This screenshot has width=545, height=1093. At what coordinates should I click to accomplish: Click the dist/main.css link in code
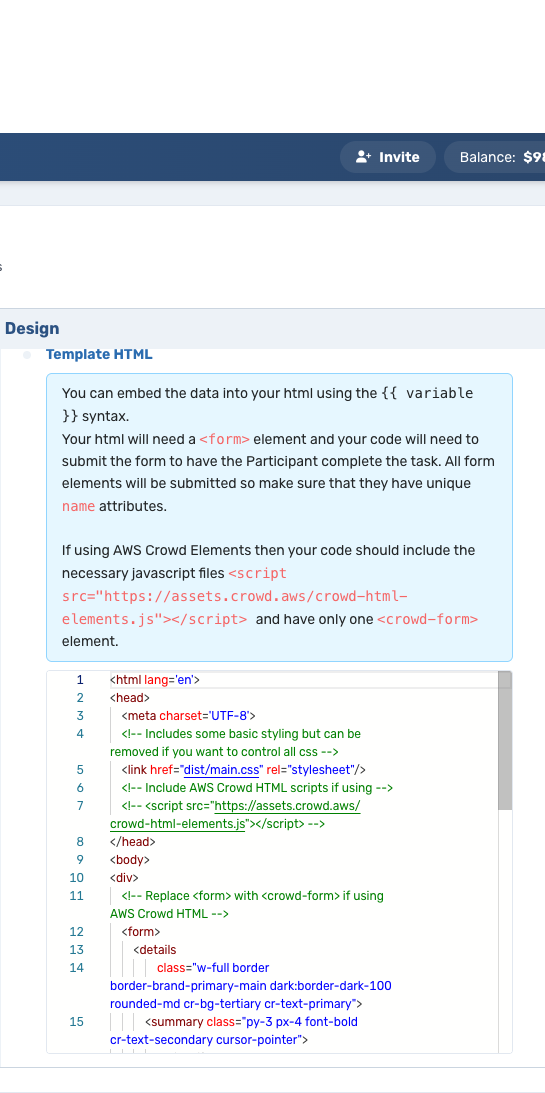coord(222,770)
